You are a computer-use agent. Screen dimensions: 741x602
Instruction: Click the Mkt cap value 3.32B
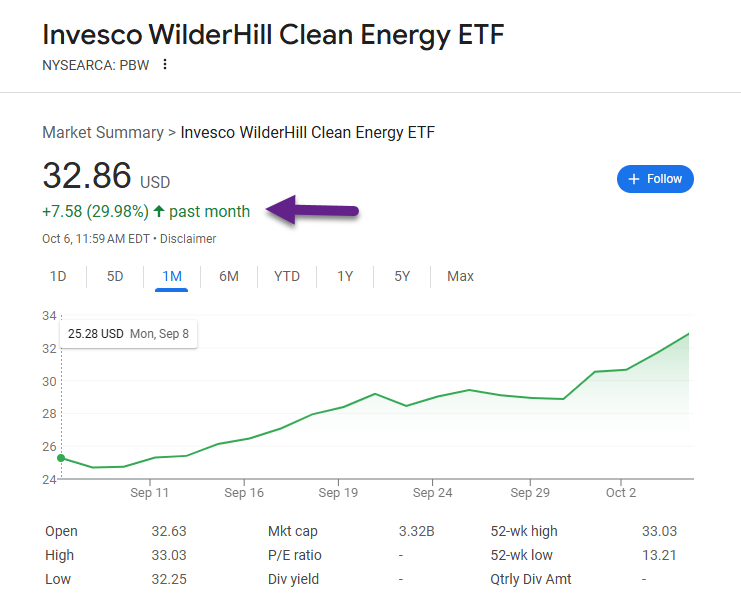click(x=416, y=531)
